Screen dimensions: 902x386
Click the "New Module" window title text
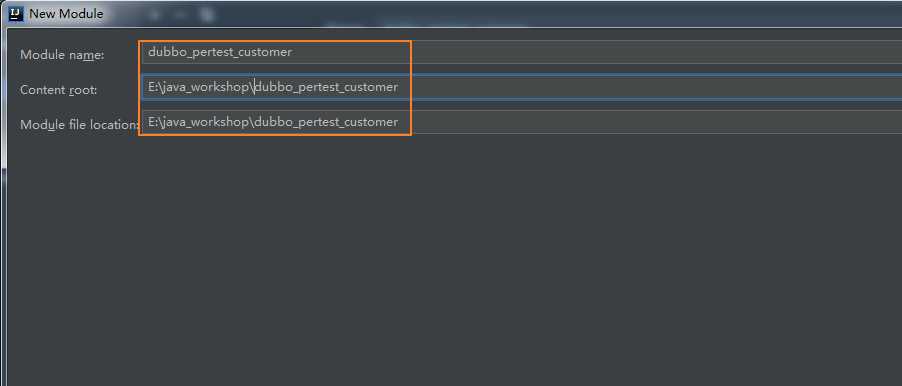66,14
